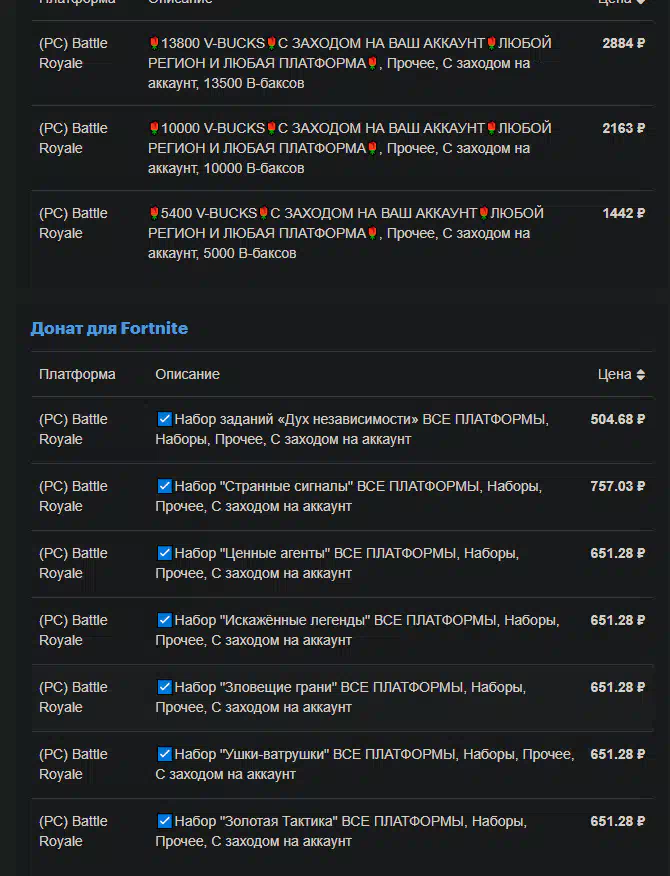Image resolution: width=670 pixels, height=876 pixels.
Task: Toggle the sort arrows next to Цена in the Донат table
Action: [641, 375]
